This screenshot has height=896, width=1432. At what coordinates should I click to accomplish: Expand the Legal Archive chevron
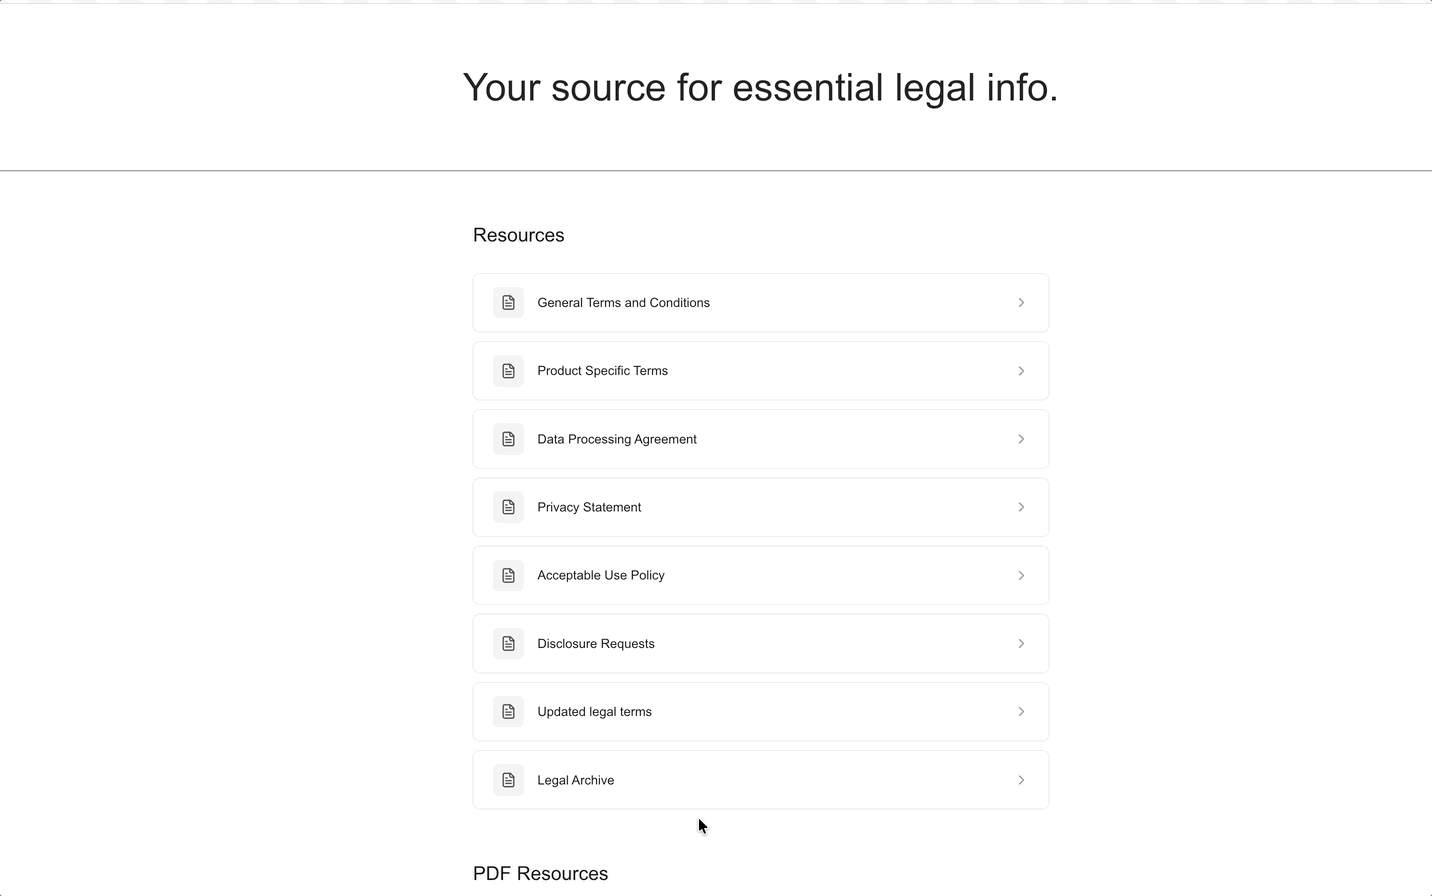pyautogui.click(x=1021, y=779)
